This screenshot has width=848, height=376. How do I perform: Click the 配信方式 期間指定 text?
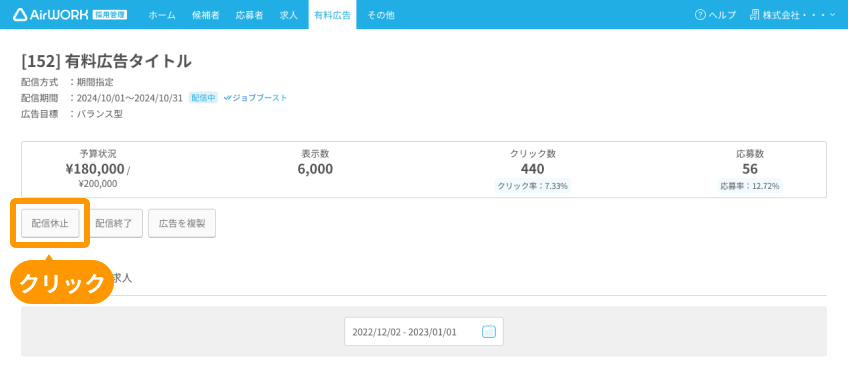(x=68, y=83)
